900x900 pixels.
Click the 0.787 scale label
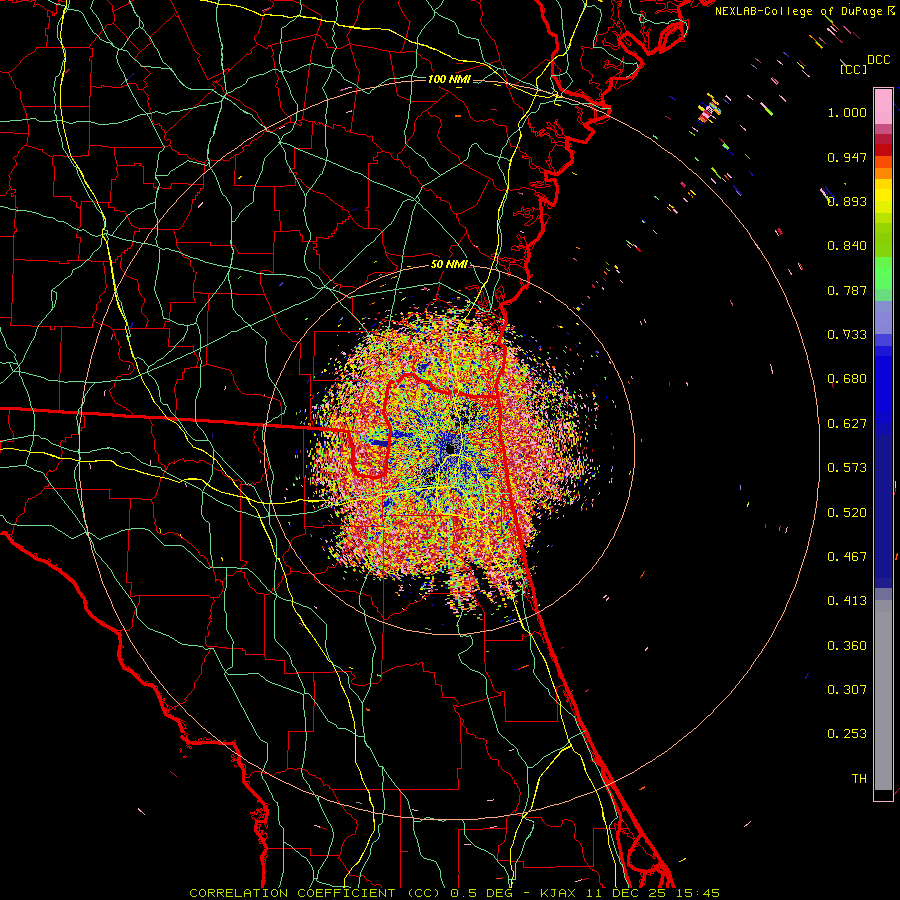click(847, 290)
